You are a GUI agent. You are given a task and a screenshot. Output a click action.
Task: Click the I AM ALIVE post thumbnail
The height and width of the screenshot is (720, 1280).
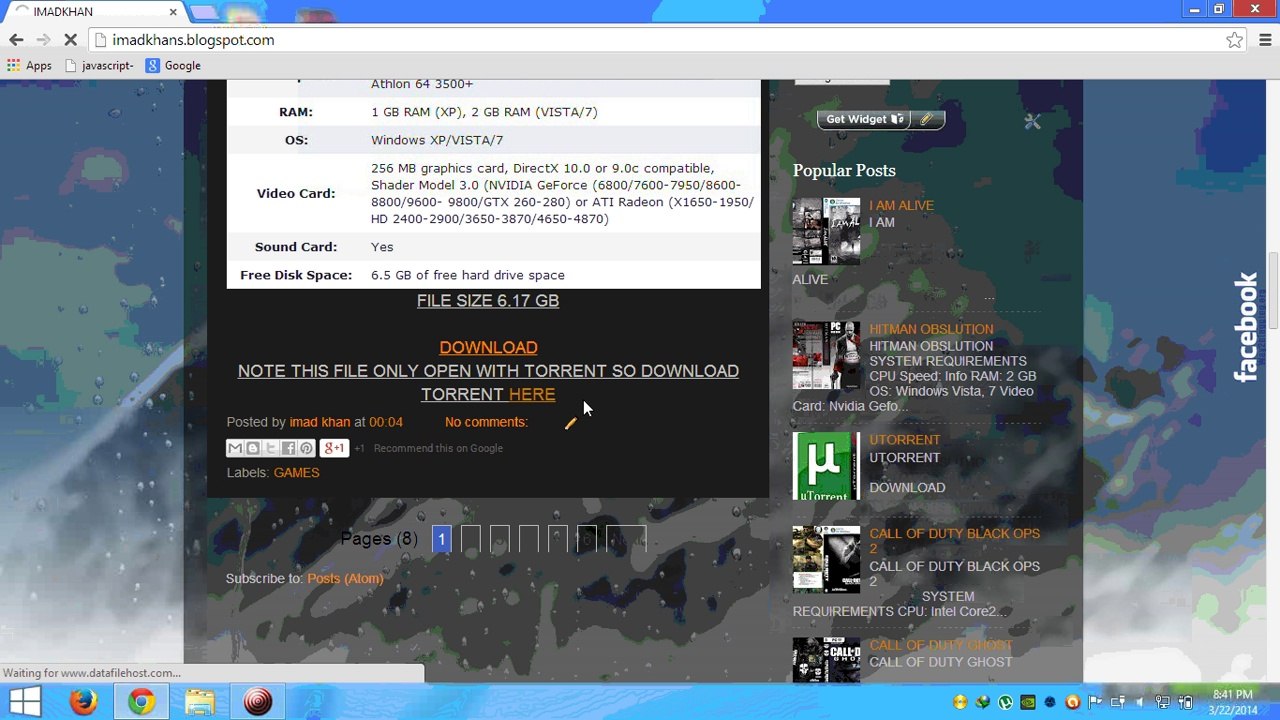tap(826, 231)
